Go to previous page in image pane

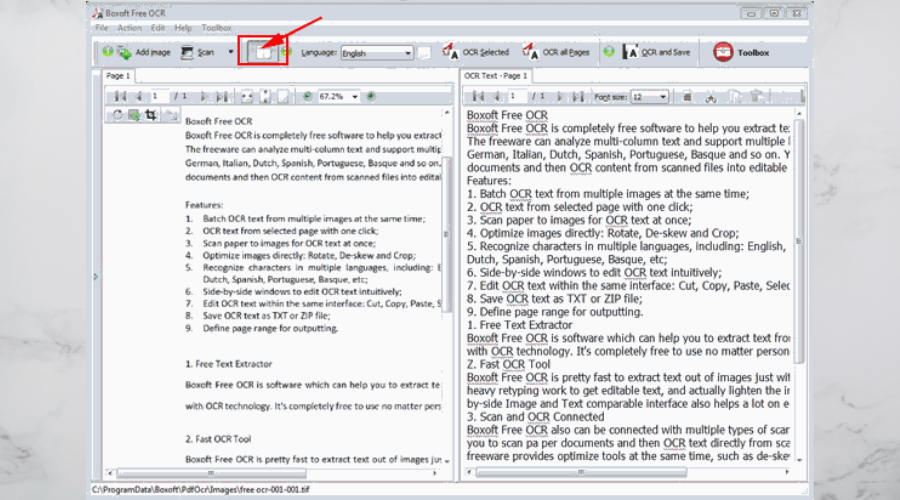[x=138, y=96]
